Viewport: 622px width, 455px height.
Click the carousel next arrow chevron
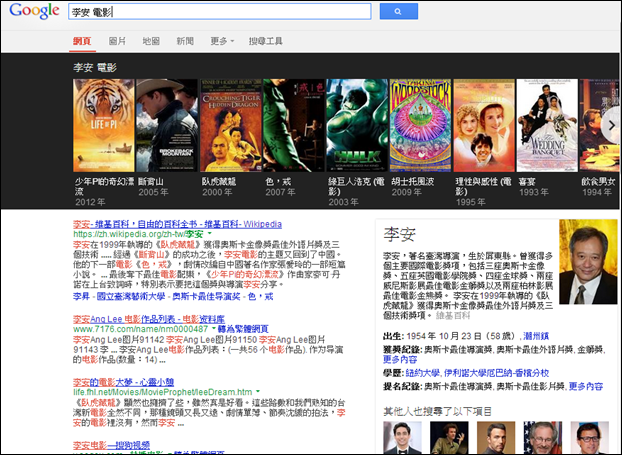coord(611,125)
